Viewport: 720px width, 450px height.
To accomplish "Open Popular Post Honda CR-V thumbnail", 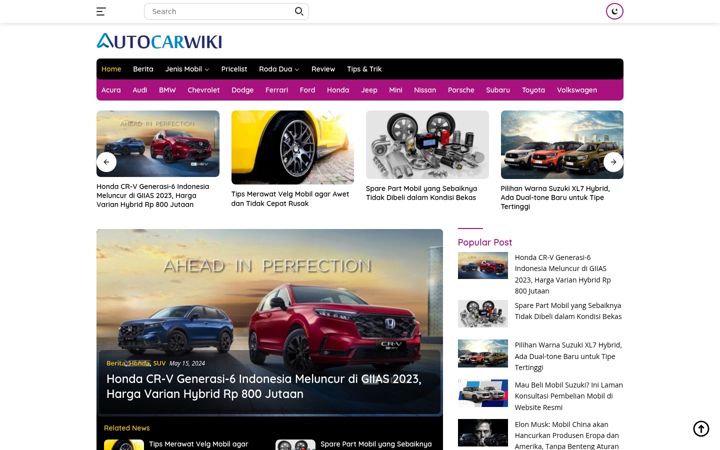I will [483, 265].
